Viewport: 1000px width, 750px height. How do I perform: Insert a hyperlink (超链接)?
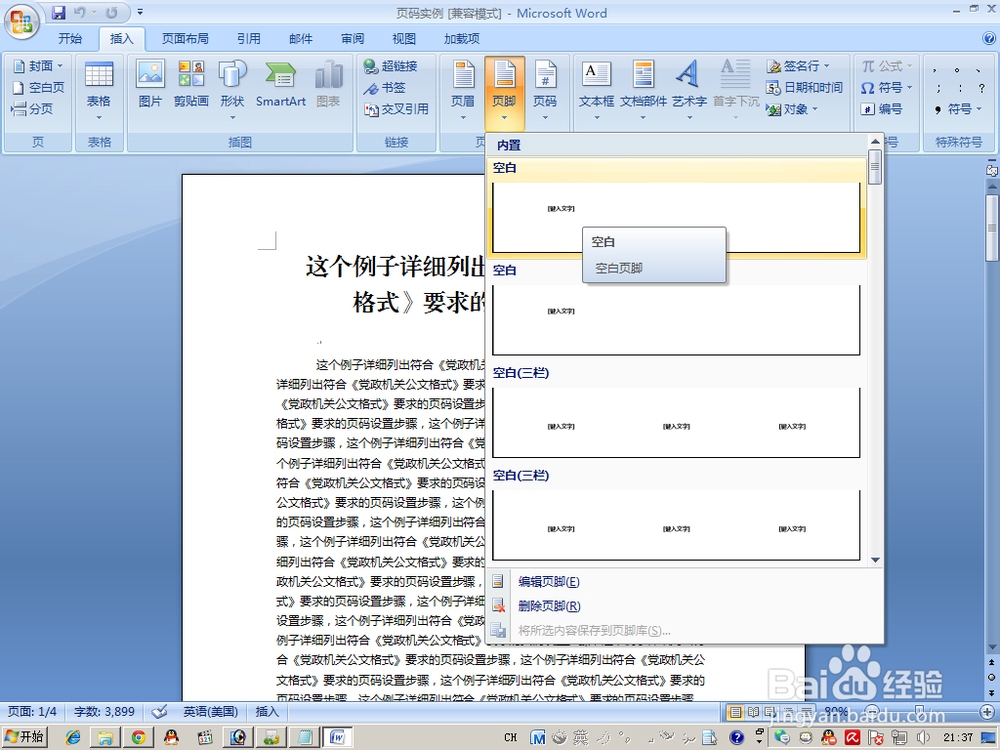(390, 66)
